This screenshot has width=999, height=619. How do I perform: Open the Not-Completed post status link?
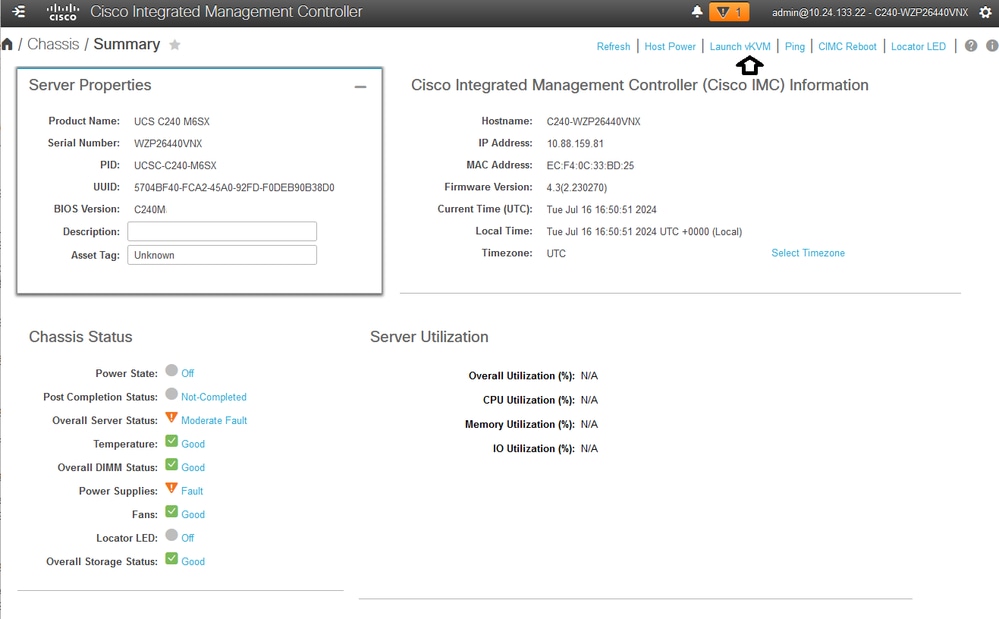[x=213, y=397]
